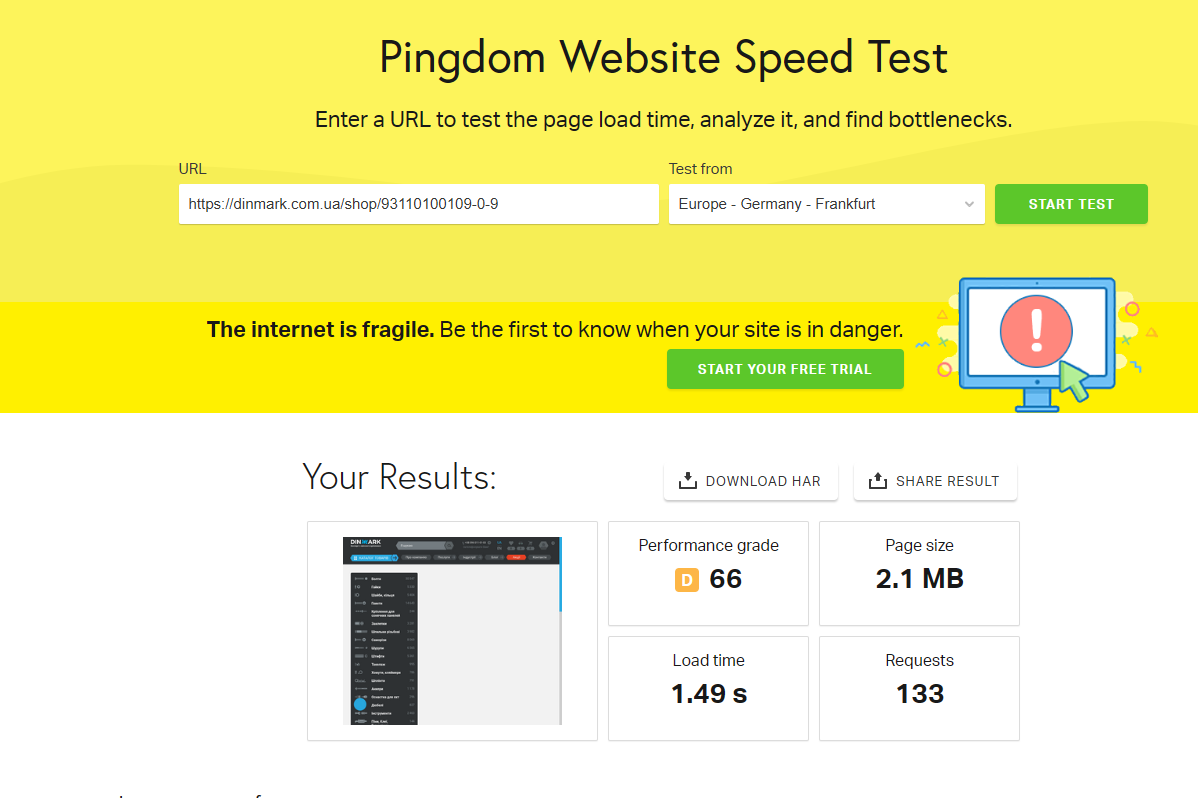Expand the Test from chevron arrow

tap(968, 204)
